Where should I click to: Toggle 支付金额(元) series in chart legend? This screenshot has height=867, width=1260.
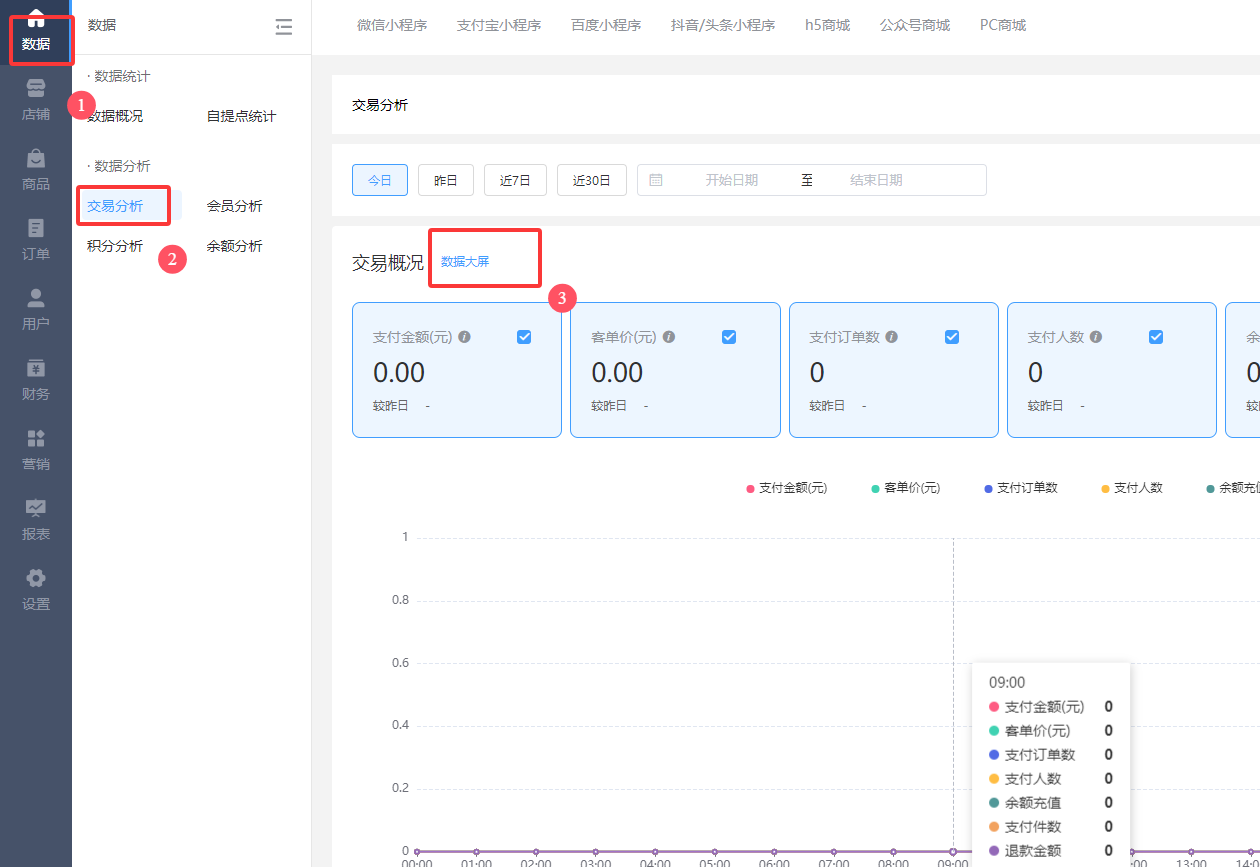point(787,488)
